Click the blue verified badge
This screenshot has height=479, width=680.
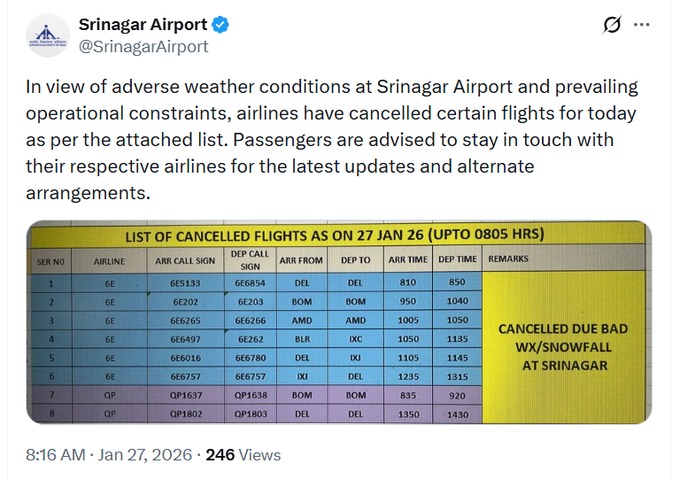point(224,25)
